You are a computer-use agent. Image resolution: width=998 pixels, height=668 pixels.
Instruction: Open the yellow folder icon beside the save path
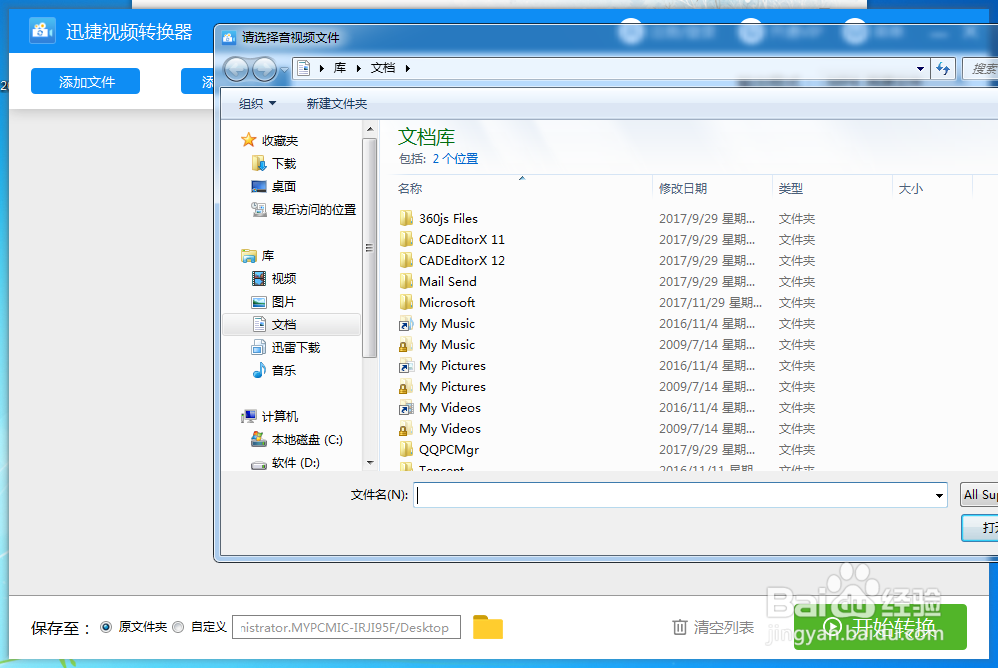488,627
